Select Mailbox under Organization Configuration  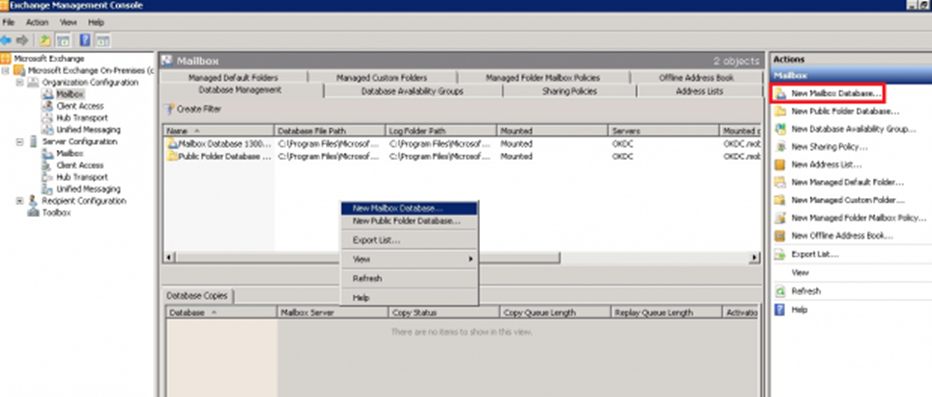click(x=70, y=94)
